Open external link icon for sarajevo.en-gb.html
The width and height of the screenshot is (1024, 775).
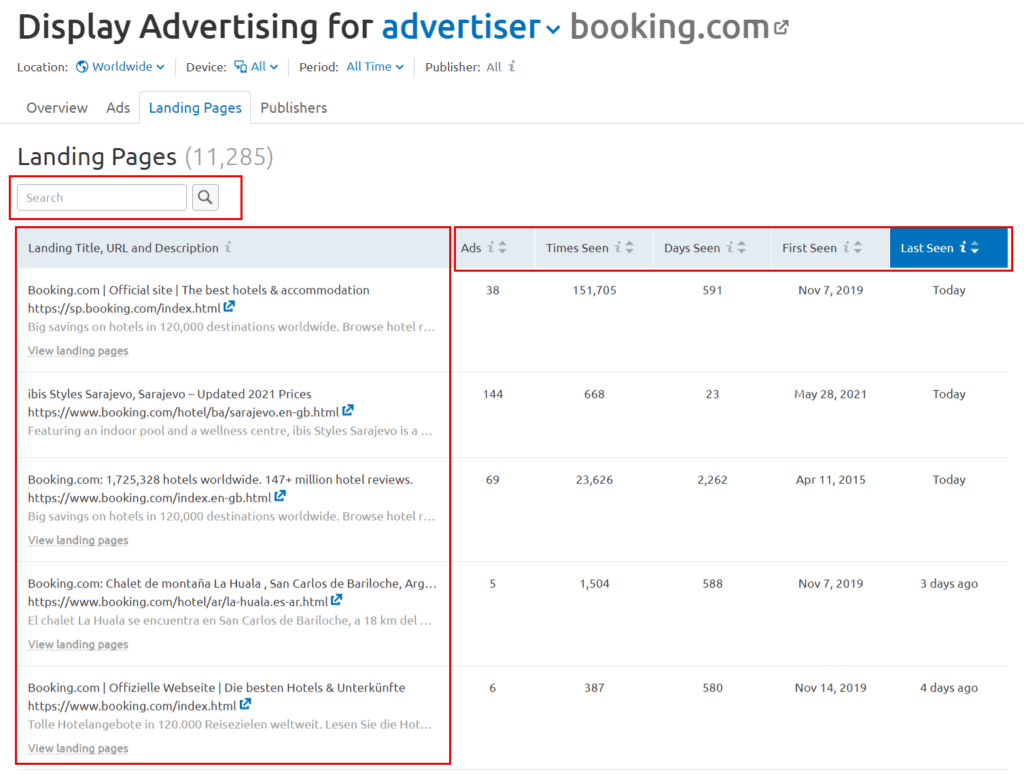pos(348,411)
